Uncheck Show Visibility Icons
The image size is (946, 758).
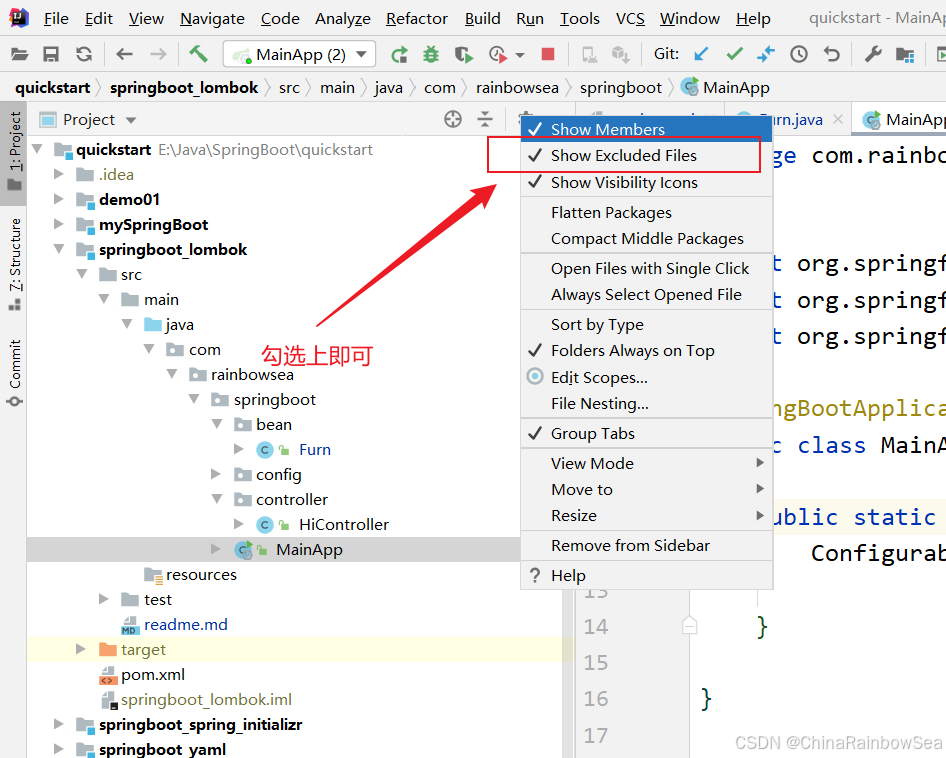point(623,182)
